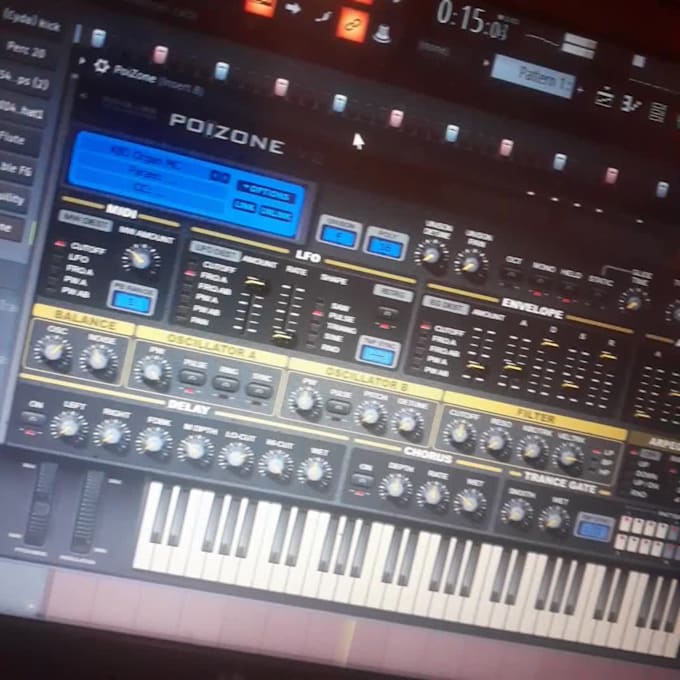Image resolution: width=680 pixels, height=680 pixels.
Task: Adjust the LFO RATE slider
Action: pos(287,315)
